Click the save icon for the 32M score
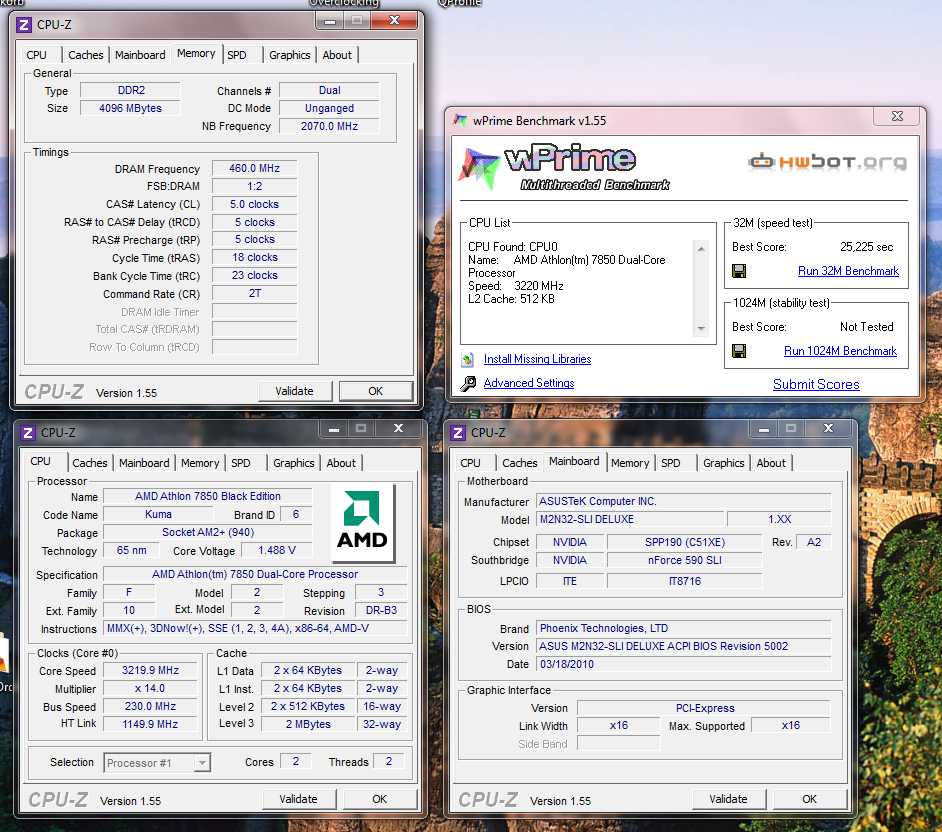The width and height of the screenshot is (942, 832). [x=739, y=271]
